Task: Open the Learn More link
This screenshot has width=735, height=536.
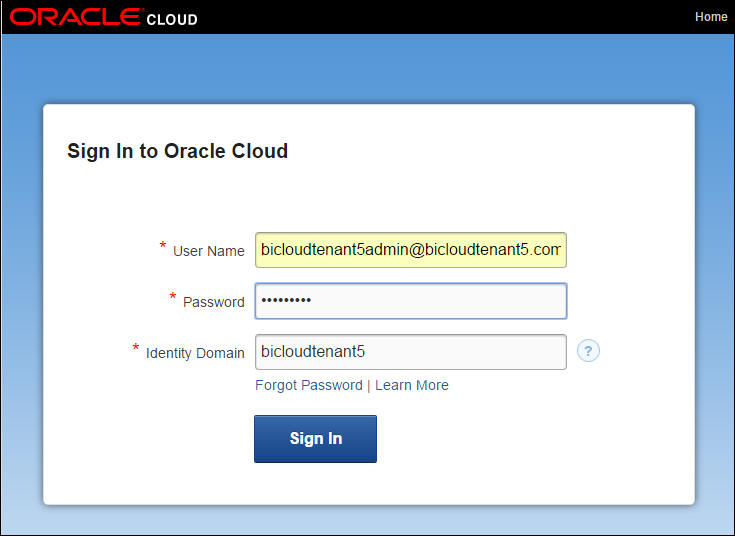Action: pos(412,385)
